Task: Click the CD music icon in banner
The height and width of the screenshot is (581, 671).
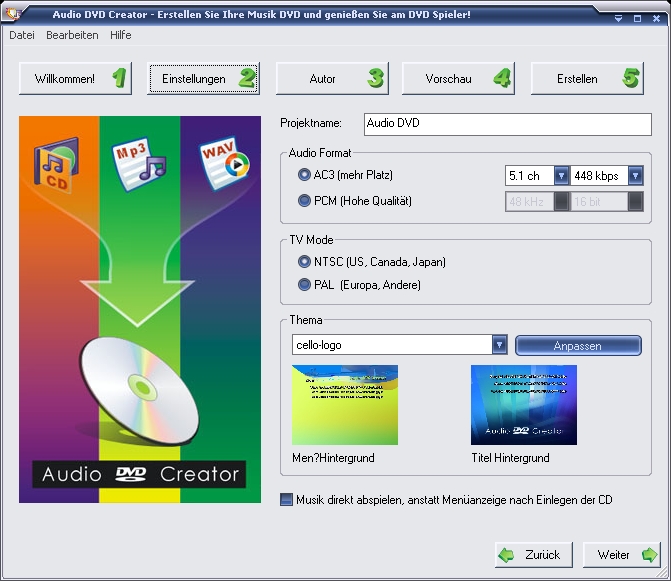Action: [56, 165]
